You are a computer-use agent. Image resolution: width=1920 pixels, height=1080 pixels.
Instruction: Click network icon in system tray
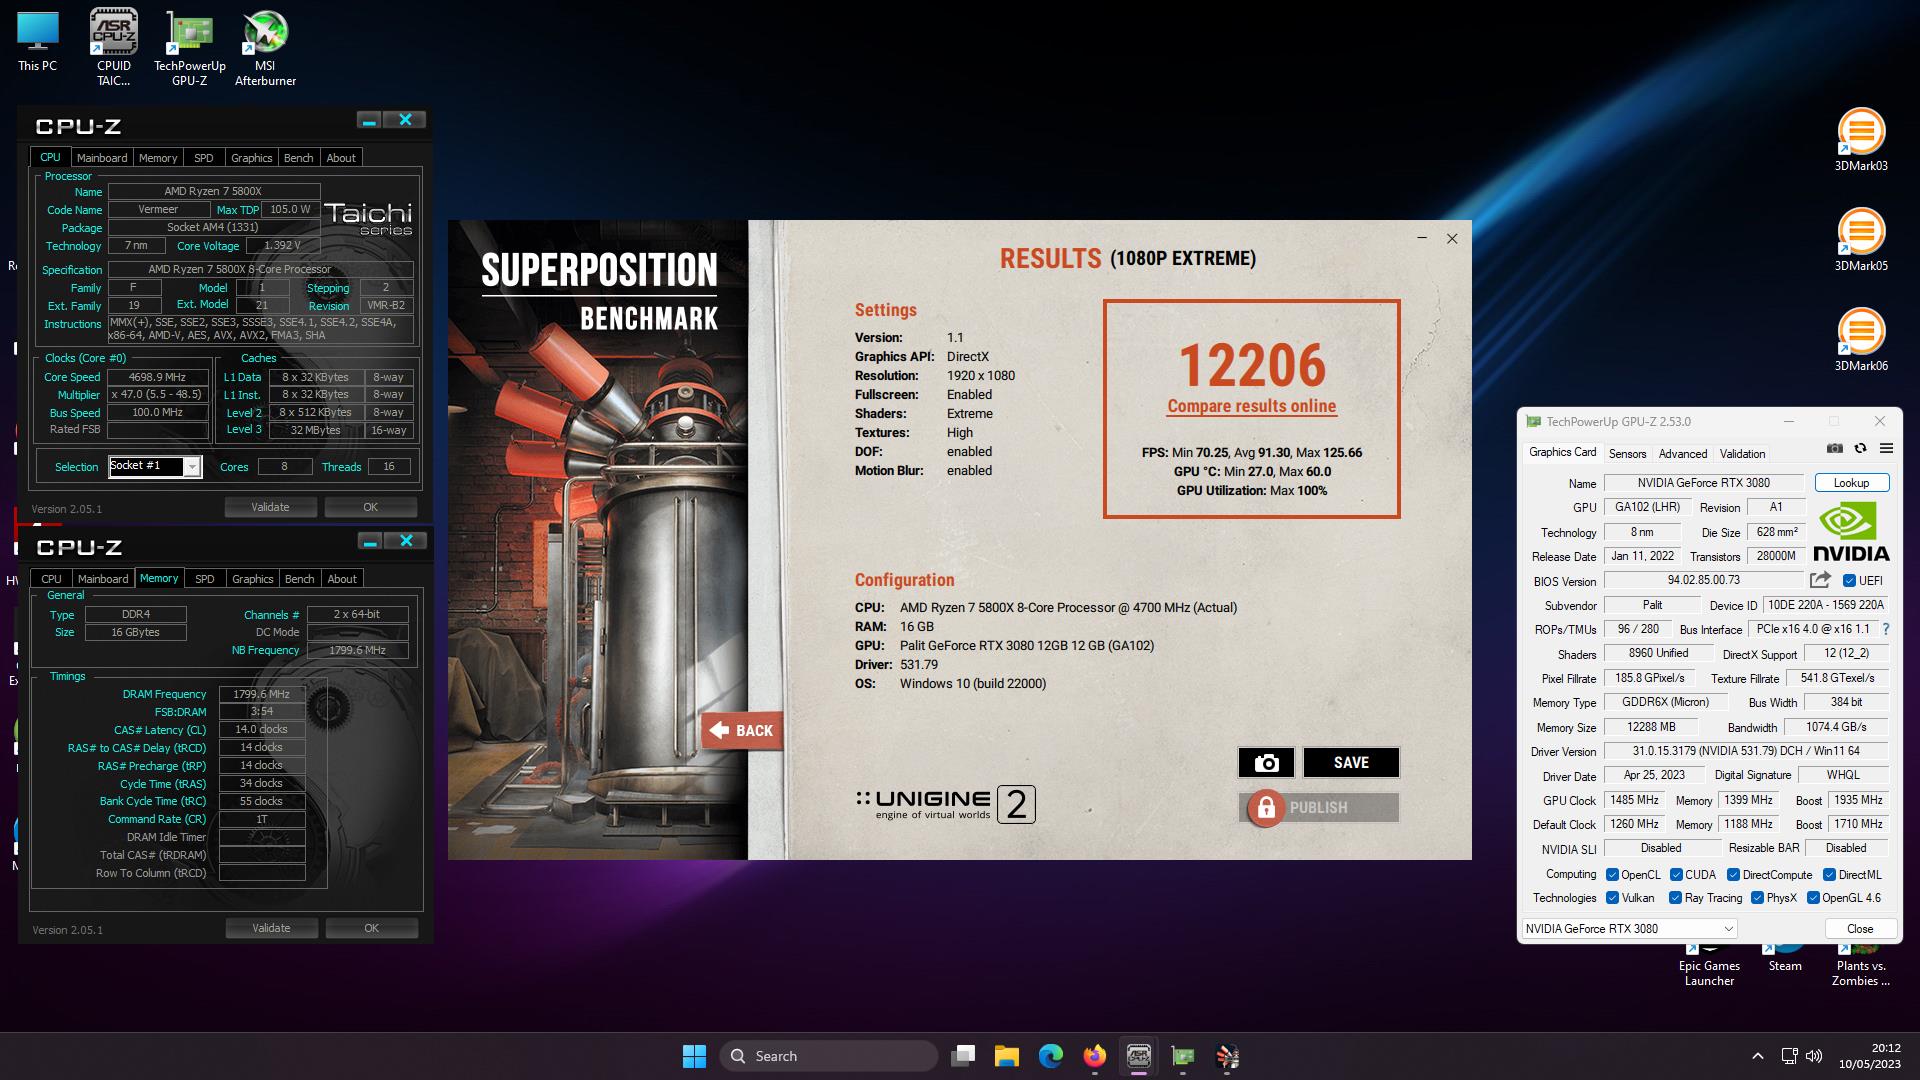(1789, 1056)
